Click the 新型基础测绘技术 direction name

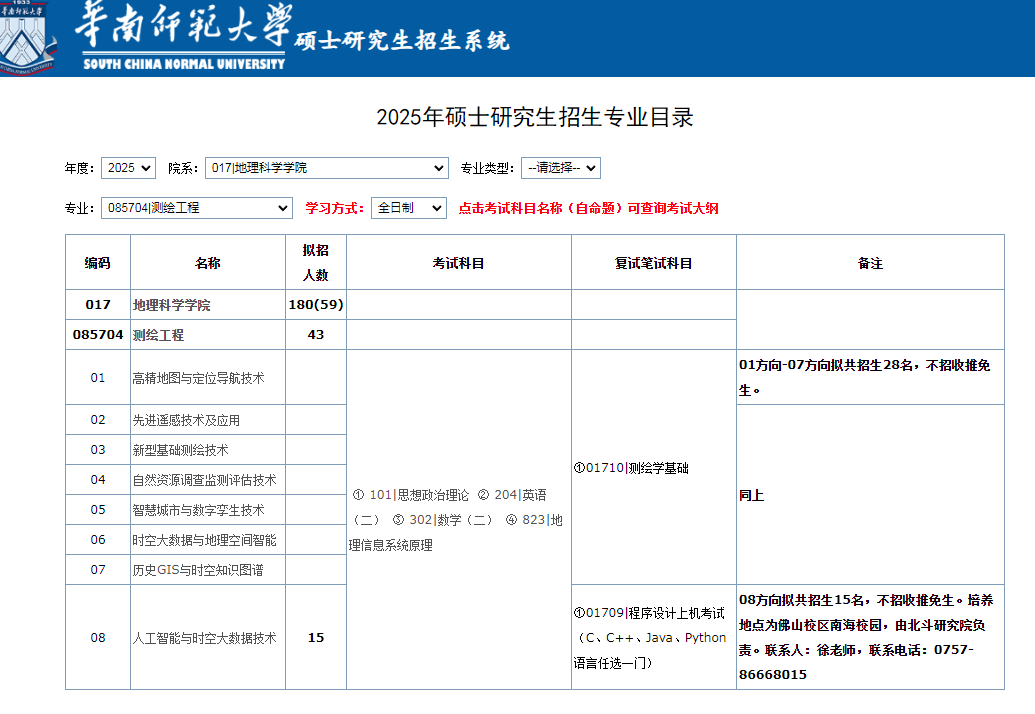(180, 450)
